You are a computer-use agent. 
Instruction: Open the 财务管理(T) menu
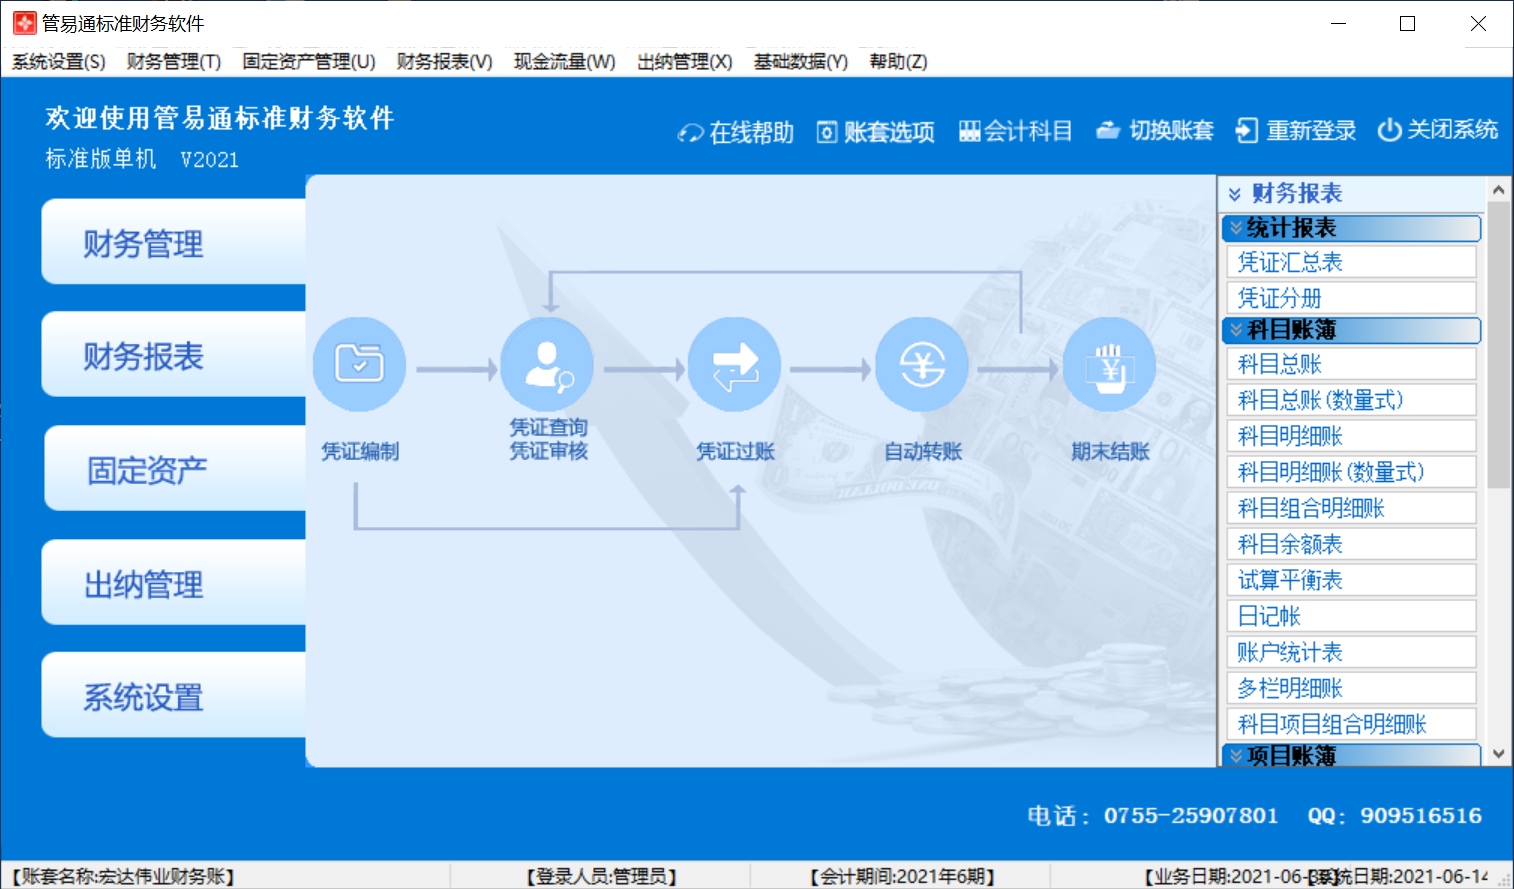173,62
